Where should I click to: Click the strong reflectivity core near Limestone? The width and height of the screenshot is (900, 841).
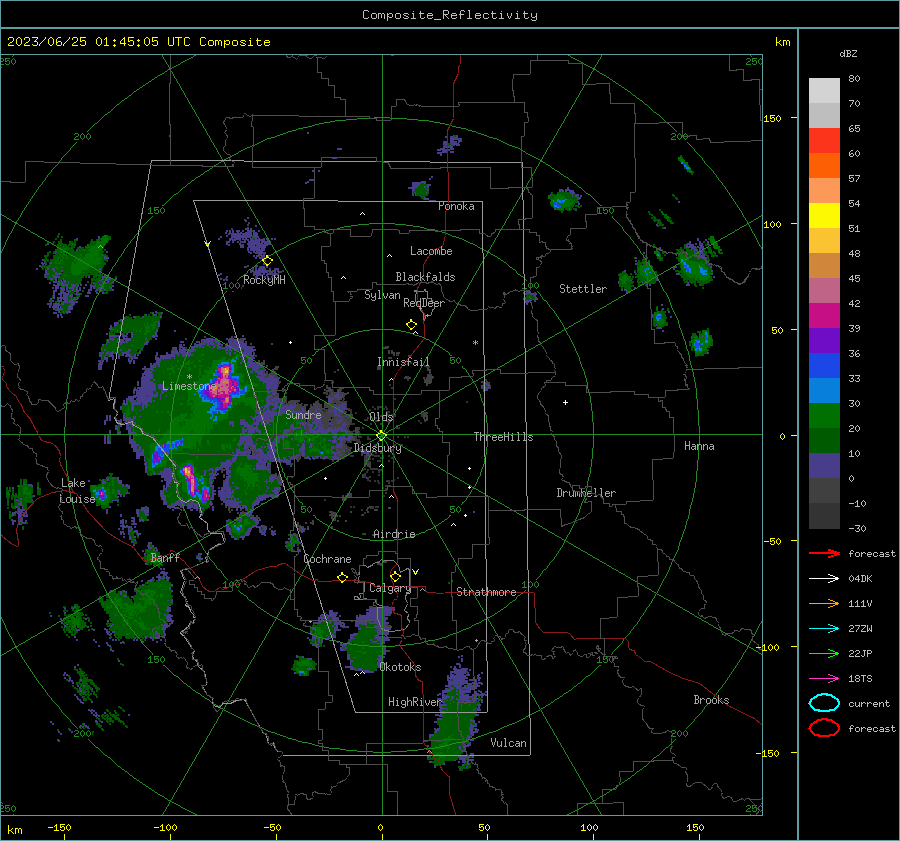pyautogui.click(x=224, y=386)
